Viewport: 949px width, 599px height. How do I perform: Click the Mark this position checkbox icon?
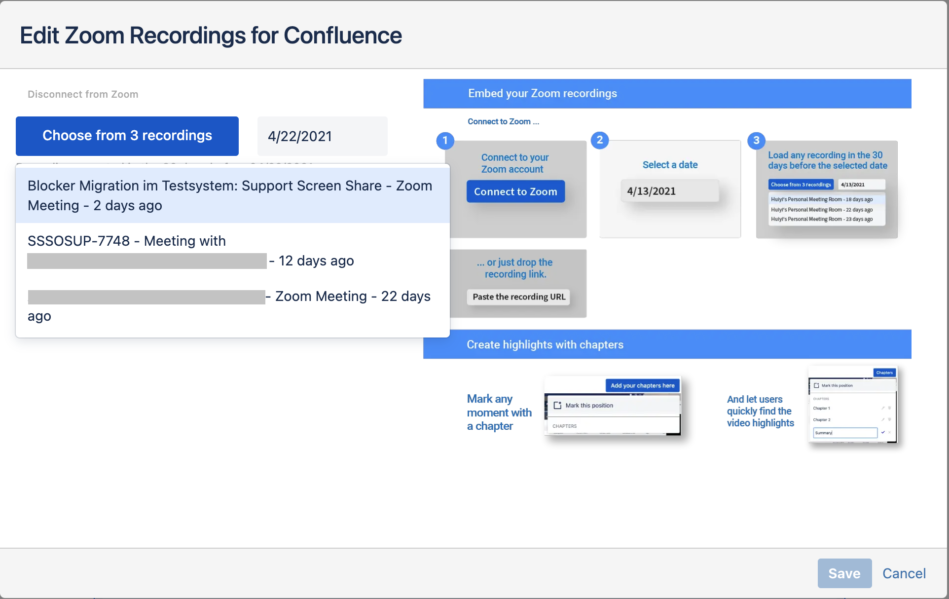[557, 405]
